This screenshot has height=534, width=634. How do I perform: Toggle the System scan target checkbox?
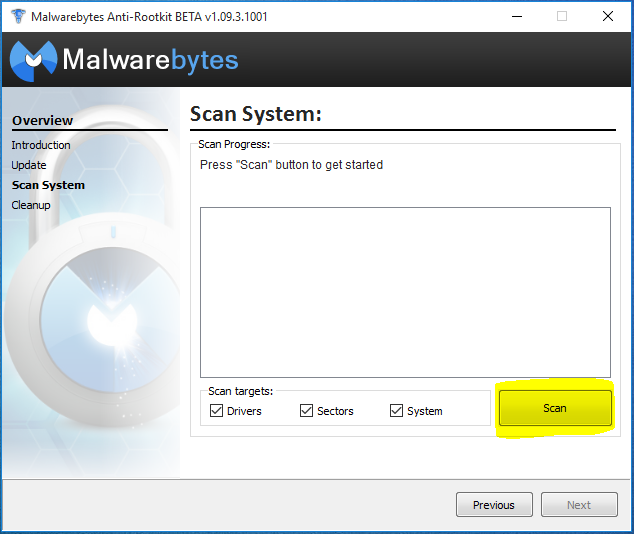(396, 411)
